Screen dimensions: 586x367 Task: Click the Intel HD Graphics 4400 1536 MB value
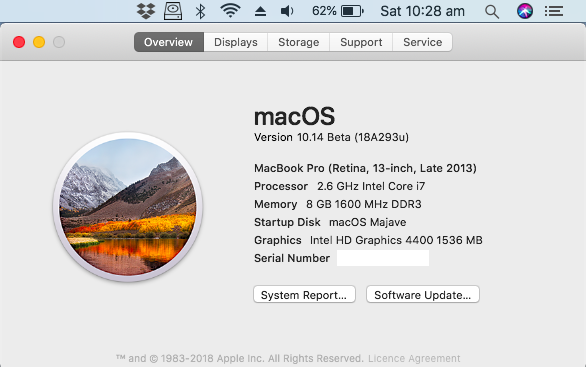(x=396, y=240)
